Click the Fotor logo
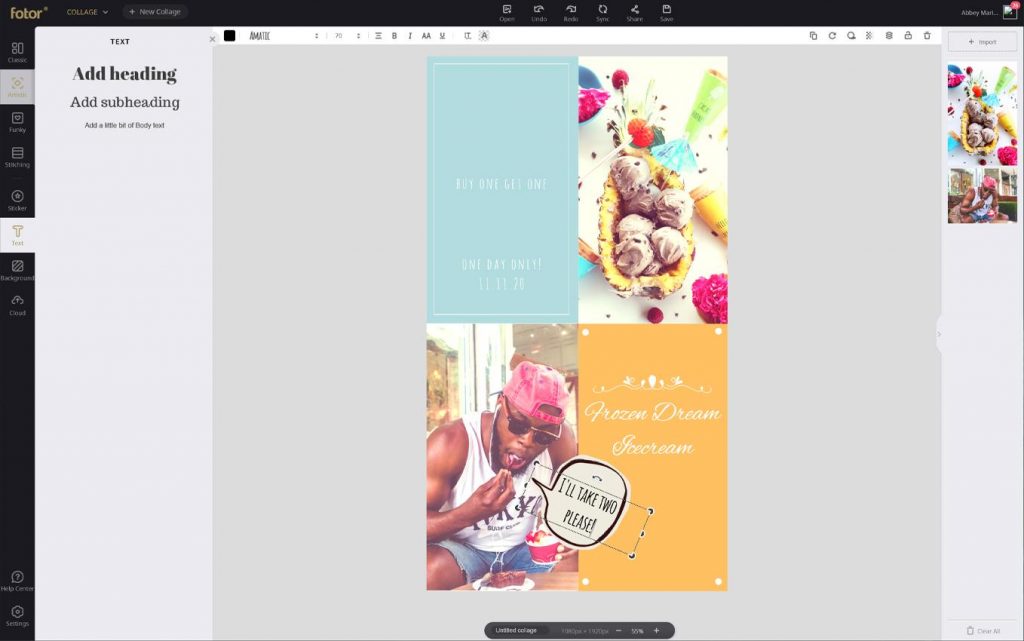The image size is (1024, 641). coord(28,12)
